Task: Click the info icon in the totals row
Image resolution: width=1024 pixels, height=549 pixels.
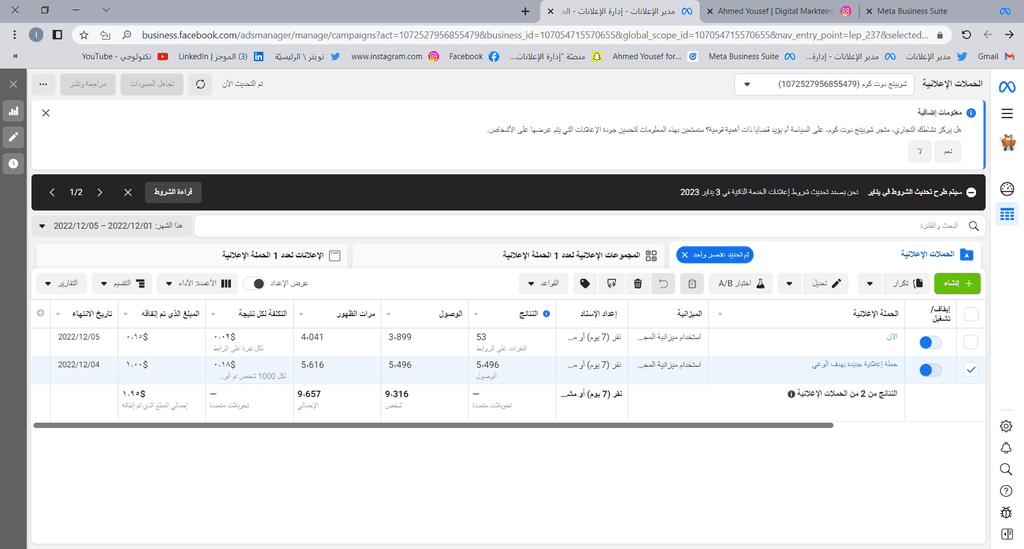Action: tap(792, 394)
